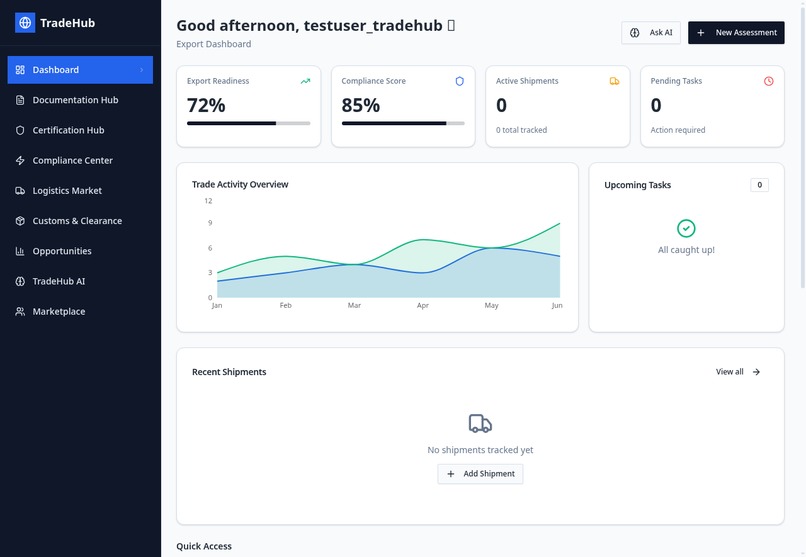Image resolution: width=806 pixels, height=557 pixels.
Task: Click the Good afternoon greeting heading
Action: click(x=316, y=26)
